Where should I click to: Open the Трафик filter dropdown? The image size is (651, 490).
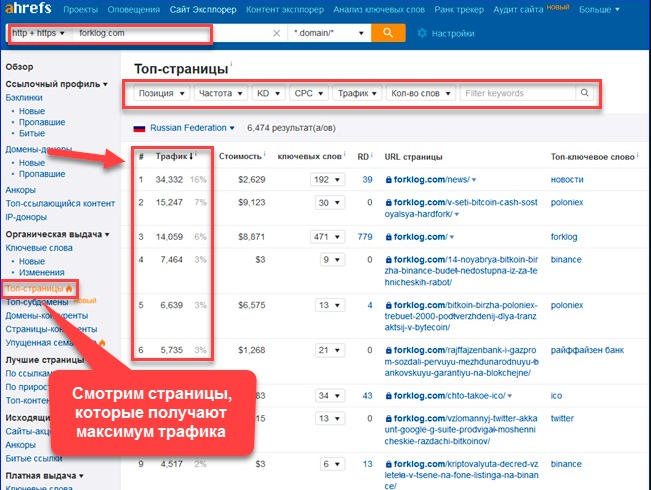coord(357,93)
